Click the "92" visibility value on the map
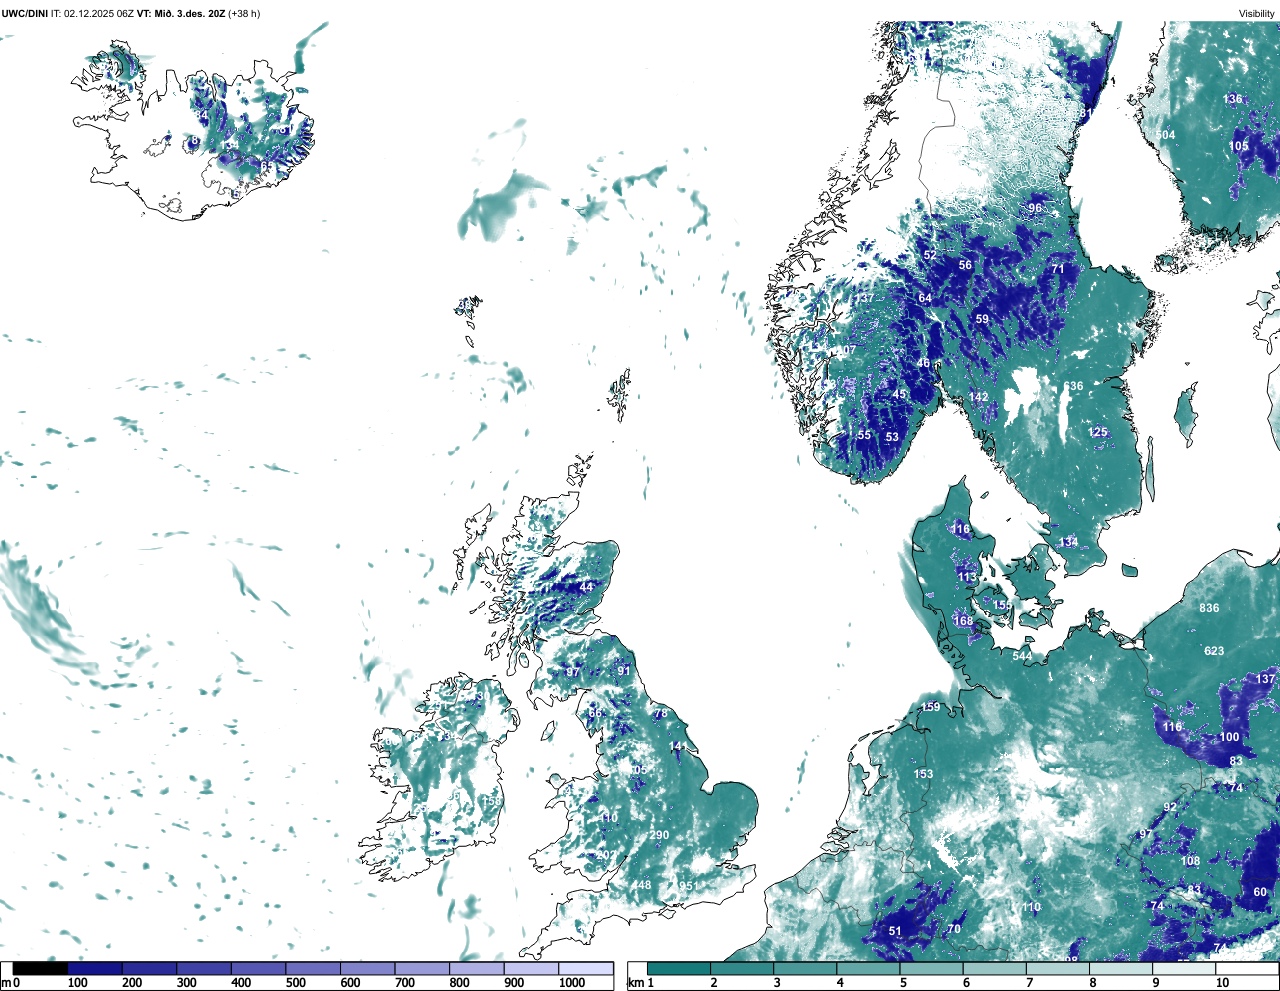Screen dimensions: 1280x991 tap(1170, 808)
